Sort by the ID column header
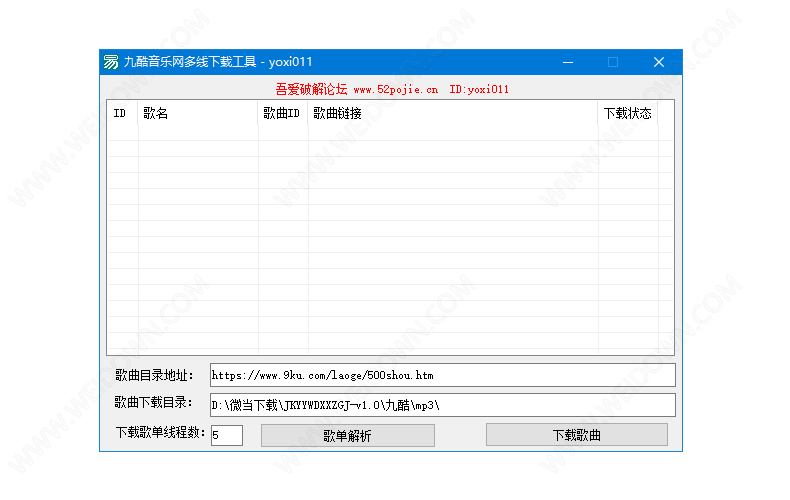790x500 pixels. 122,113
